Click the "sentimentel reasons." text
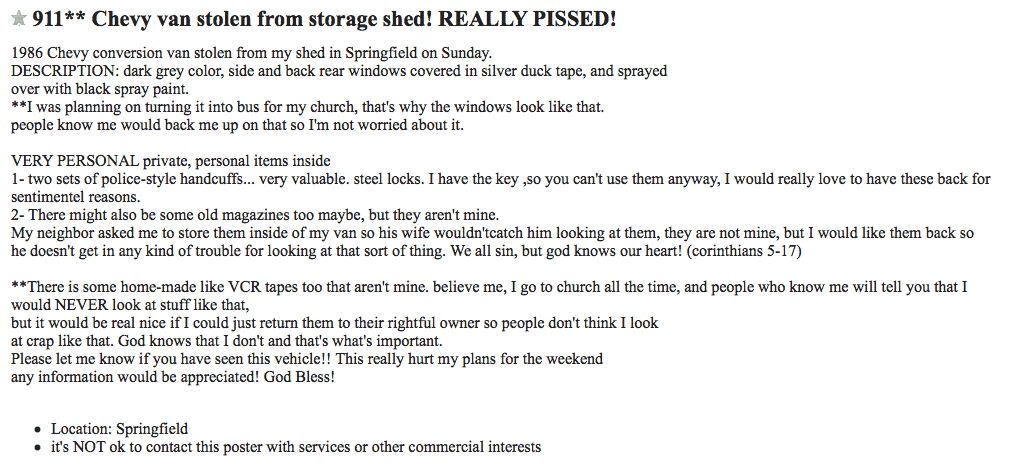The height and width of the screenshot is (468, 1011). pyautogui.click(x=75, y=197)
